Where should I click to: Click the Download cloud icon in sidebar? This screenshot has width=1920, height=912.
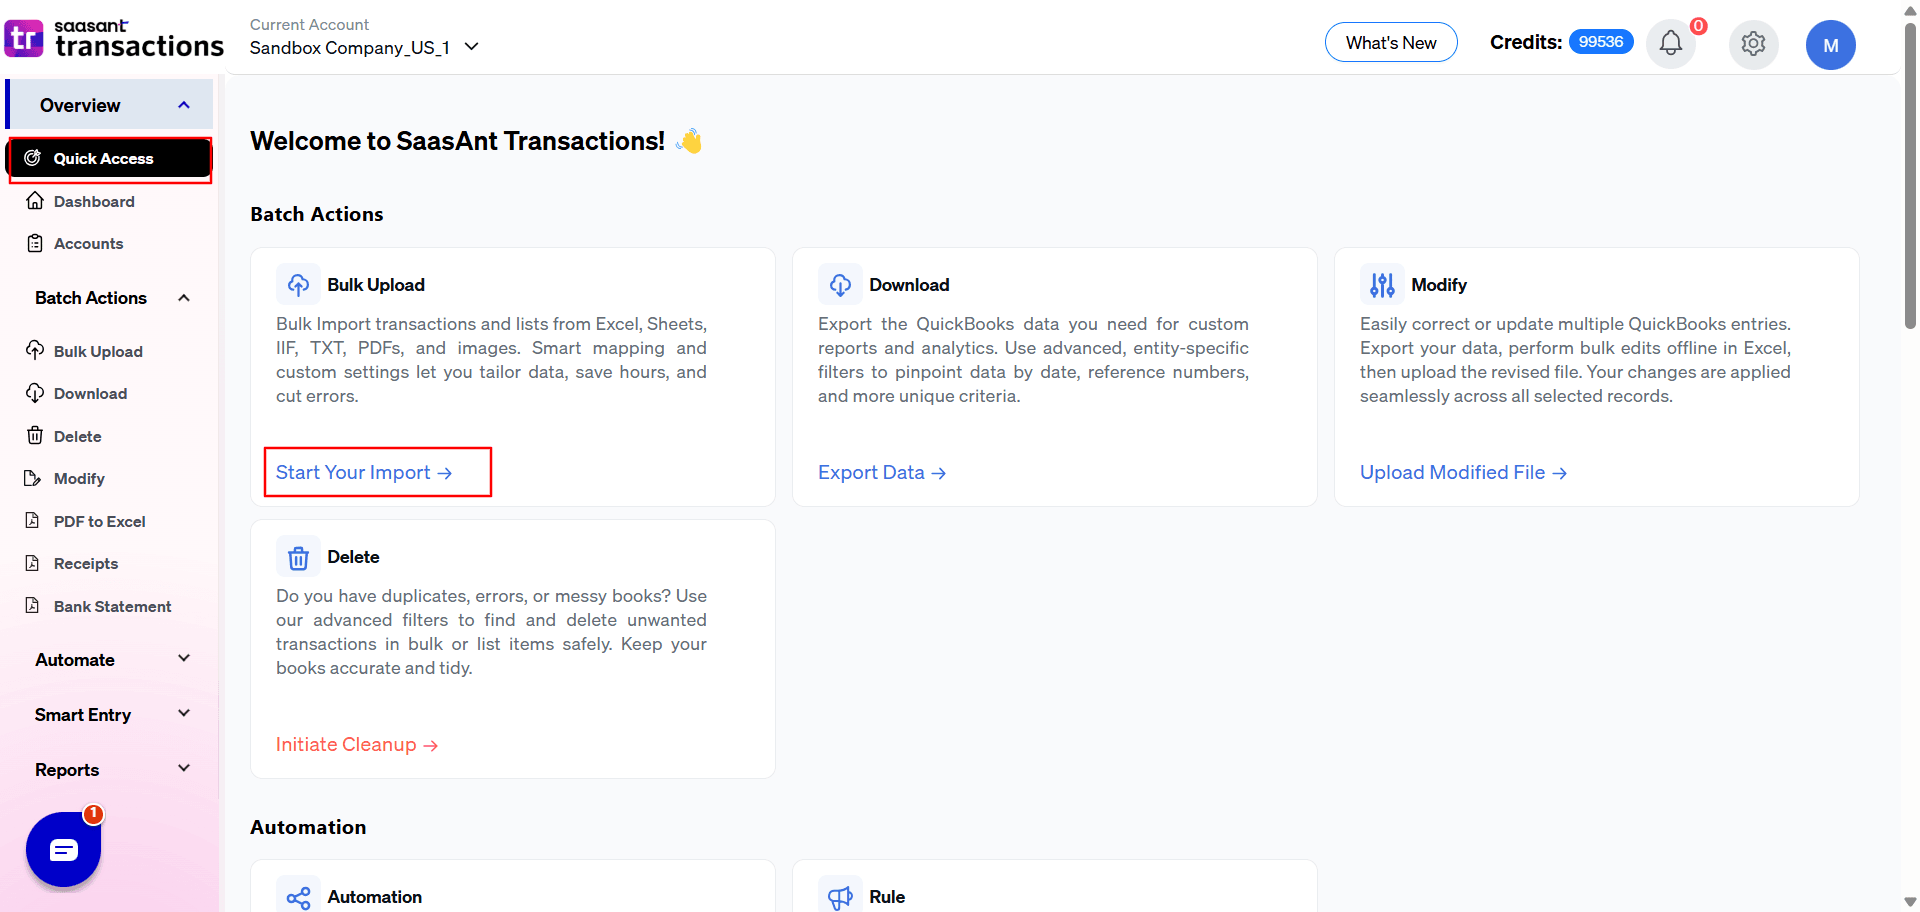(35, 393)
